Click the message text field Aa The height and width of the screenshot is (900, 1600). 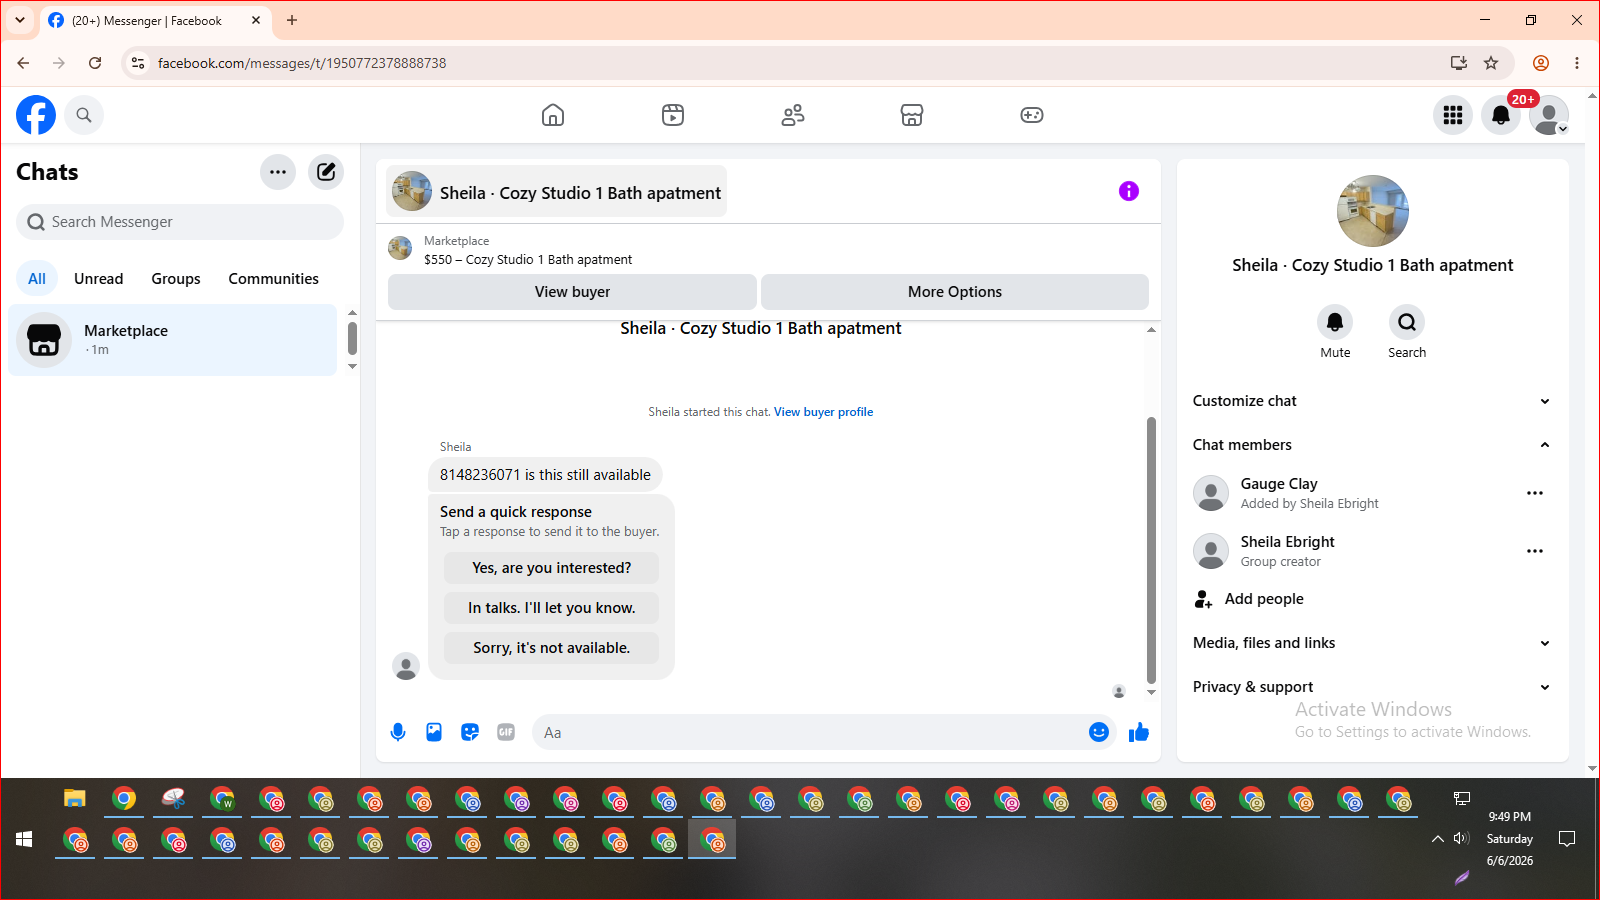click(x=810, y=733)
